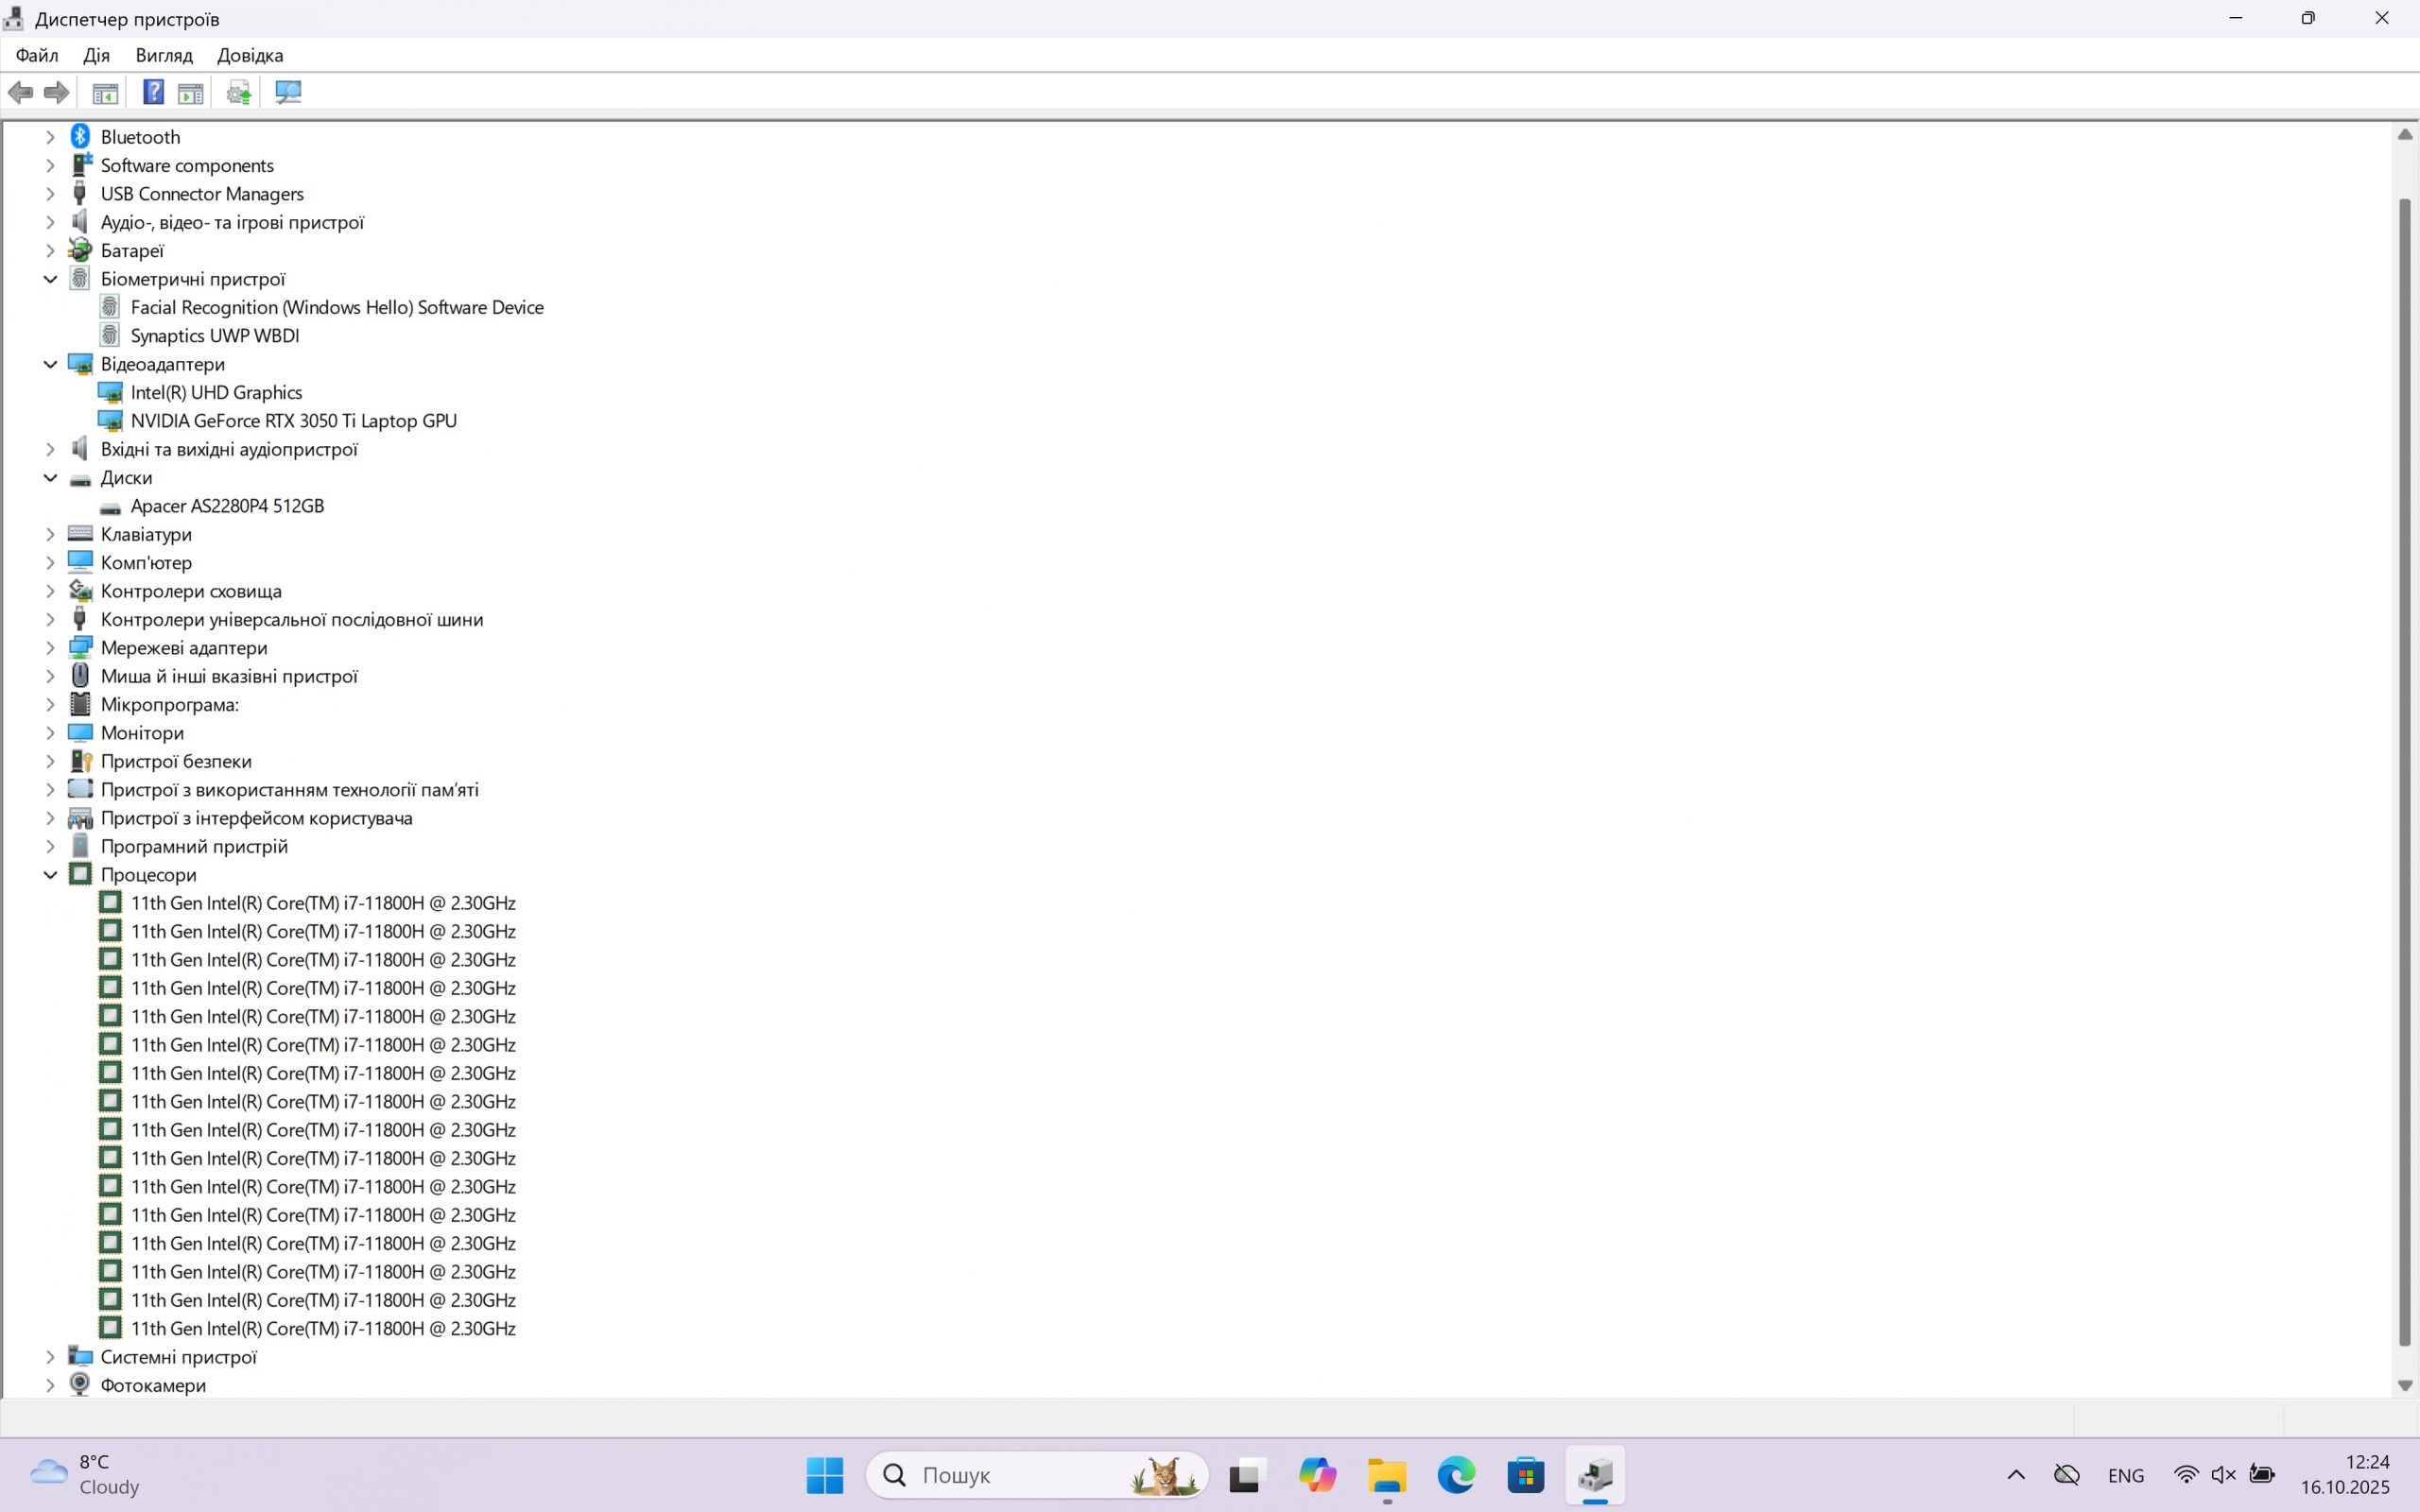
Task: Click the vertical scrollbar down arrow
Action: [2405, 1386]
